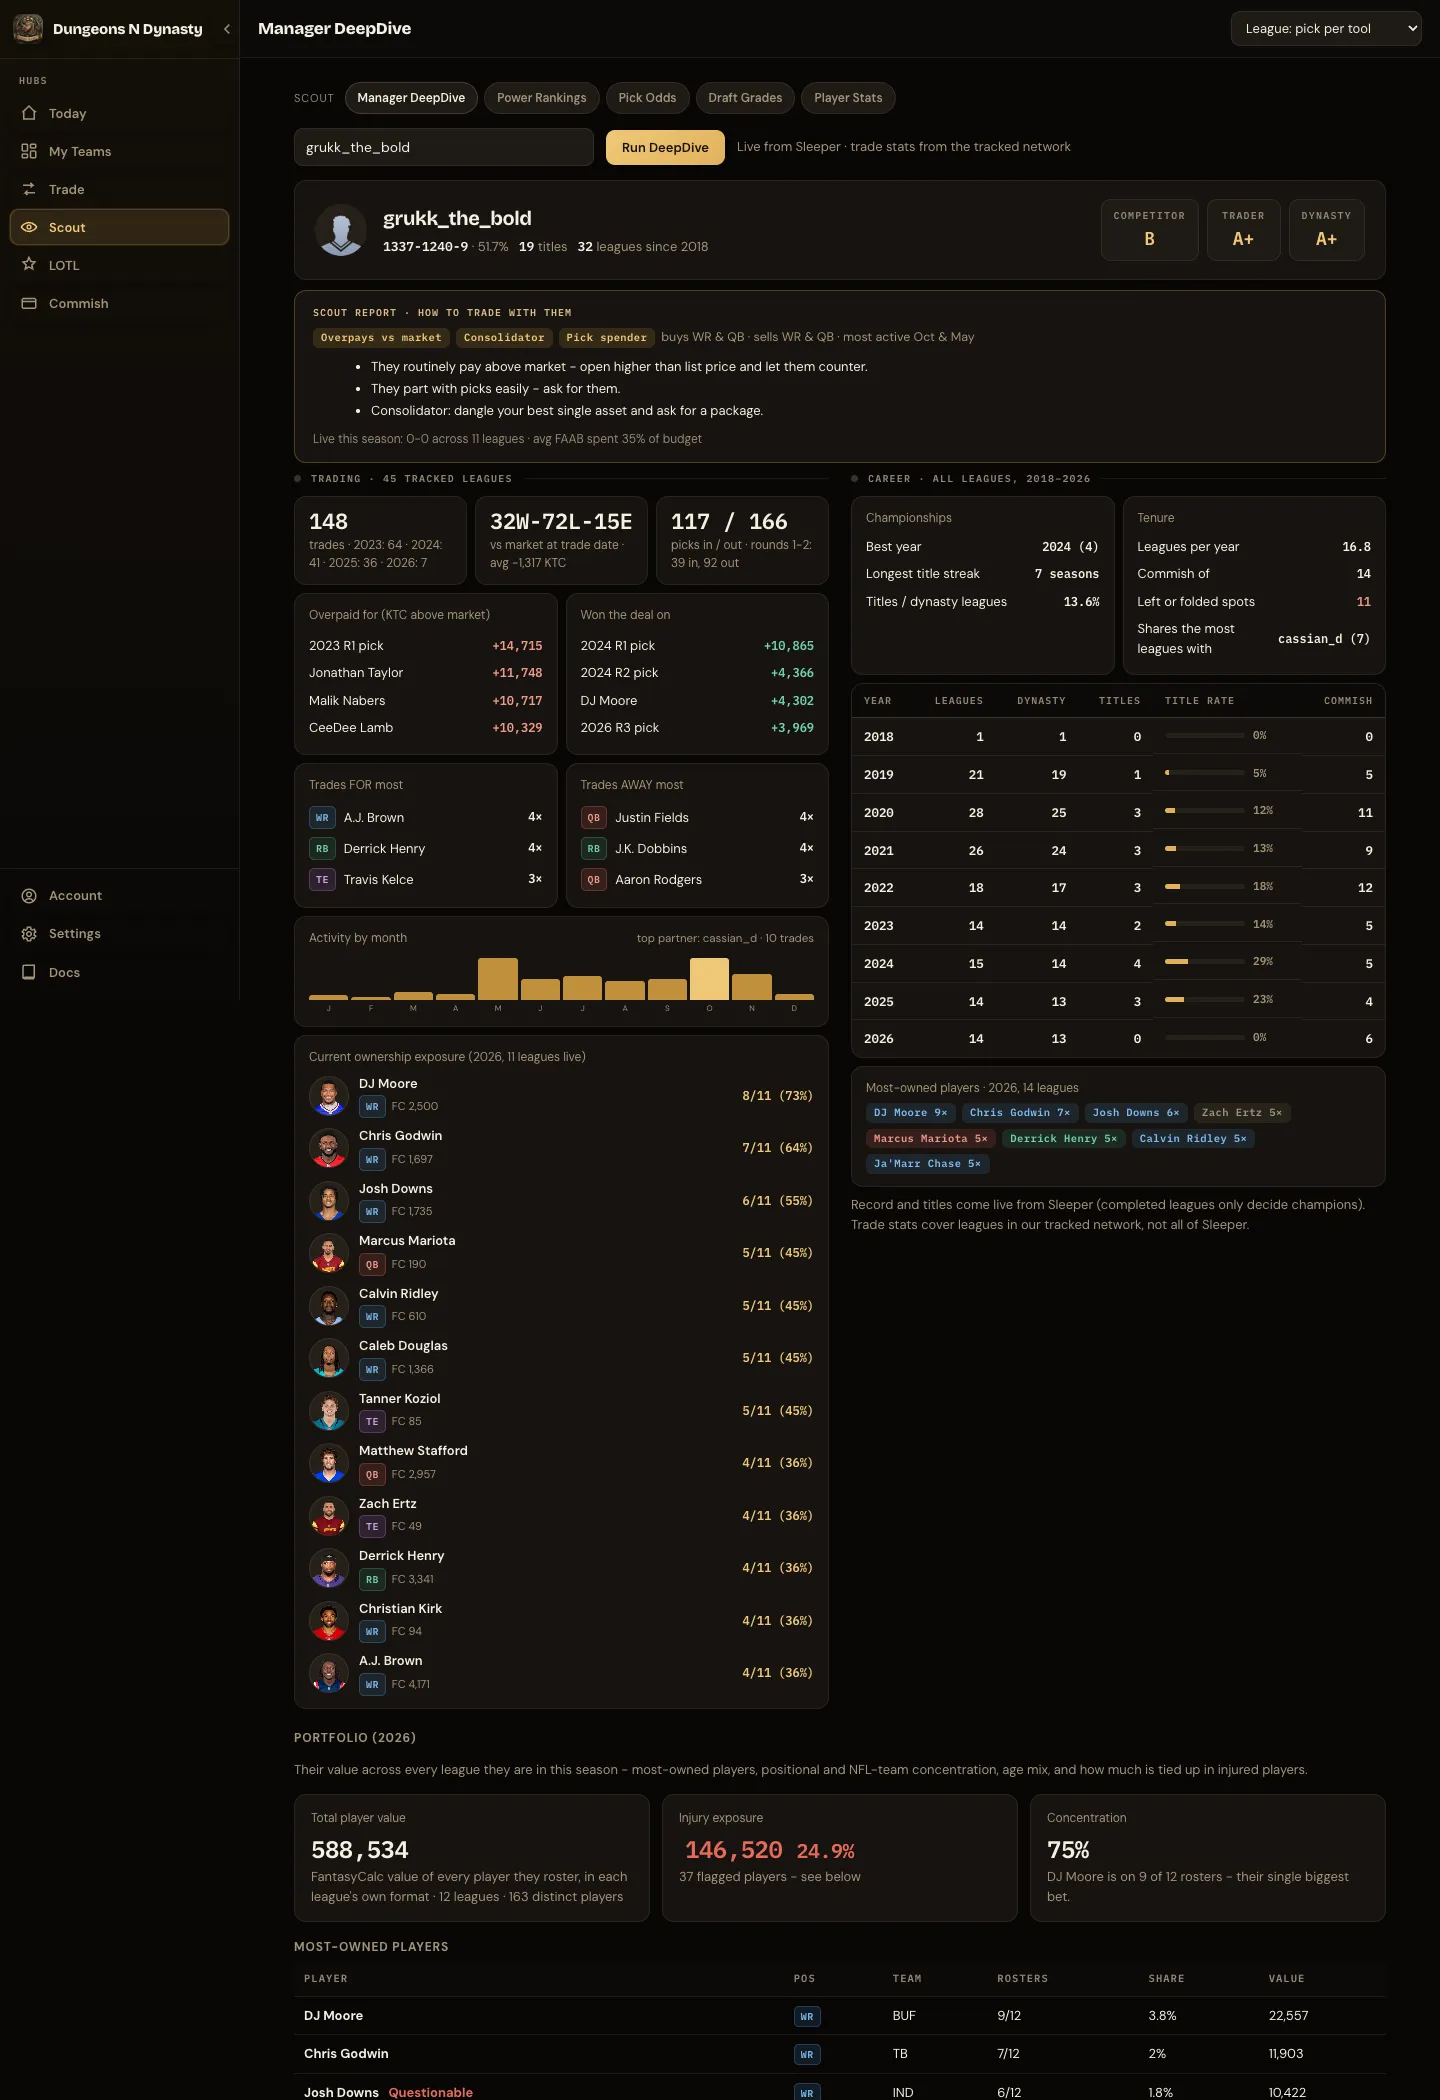
Task: Open Account via the person icon
Action: click(29, 896)
